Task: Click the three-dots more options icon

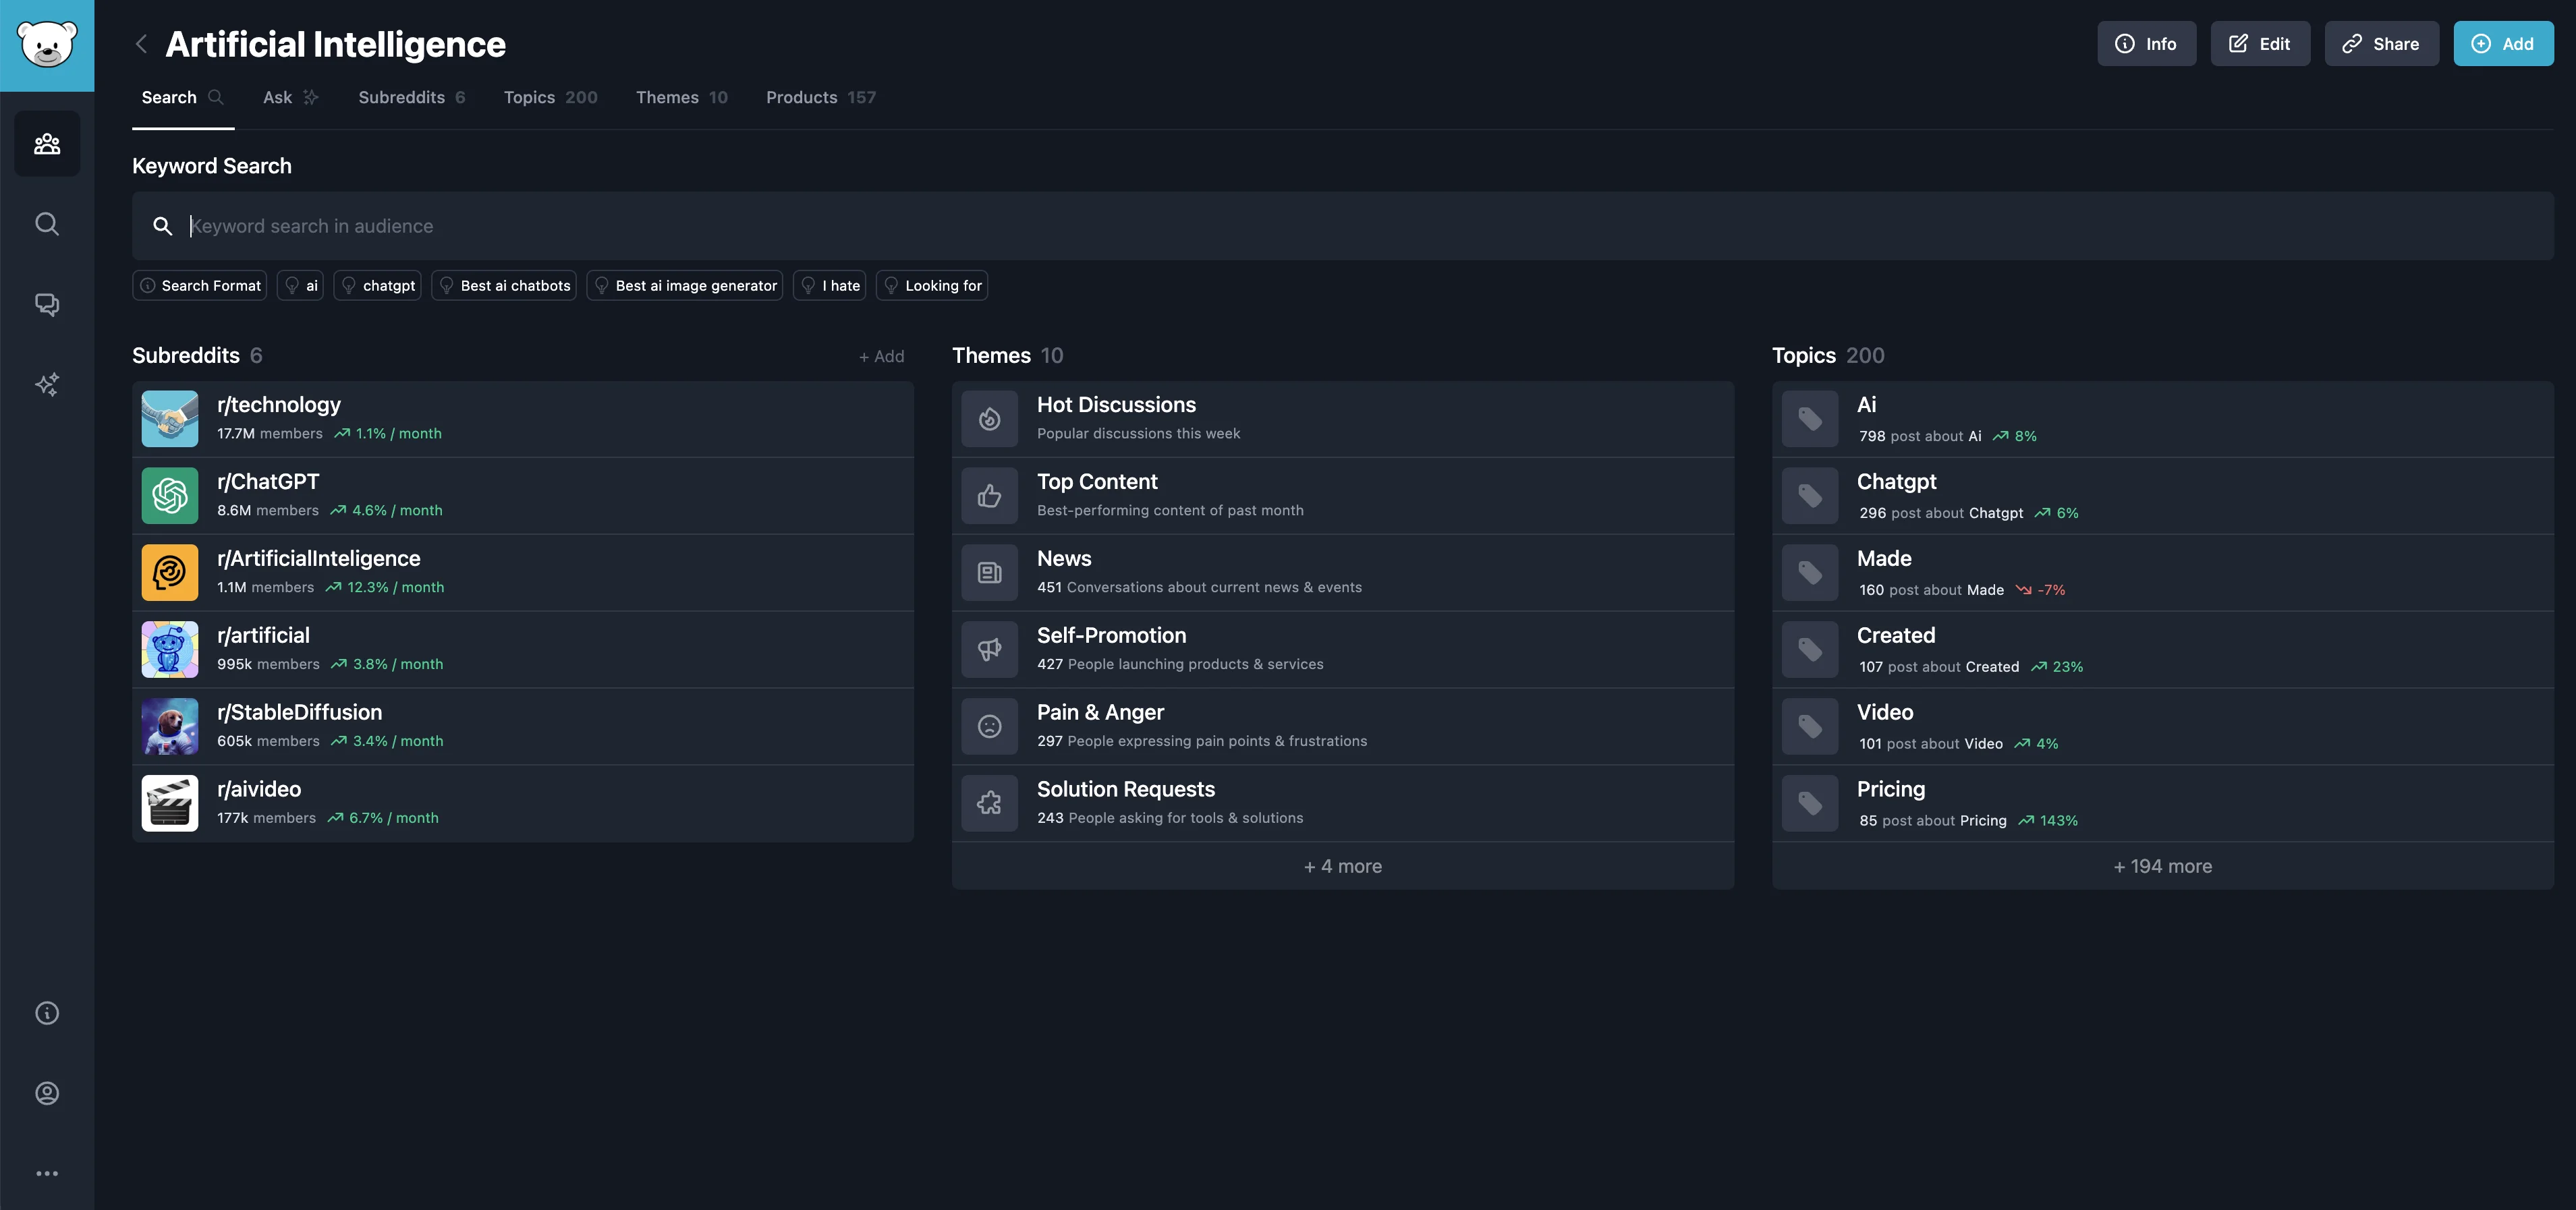Action: [47, 1173]
